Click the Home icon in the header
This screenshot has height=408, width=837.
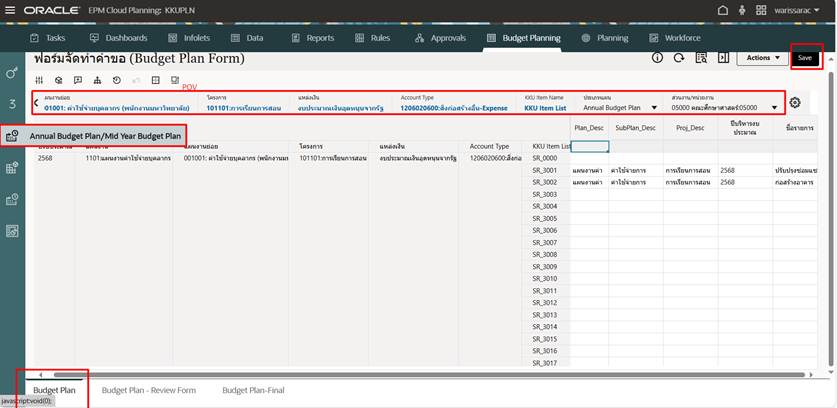coord(724,10)
